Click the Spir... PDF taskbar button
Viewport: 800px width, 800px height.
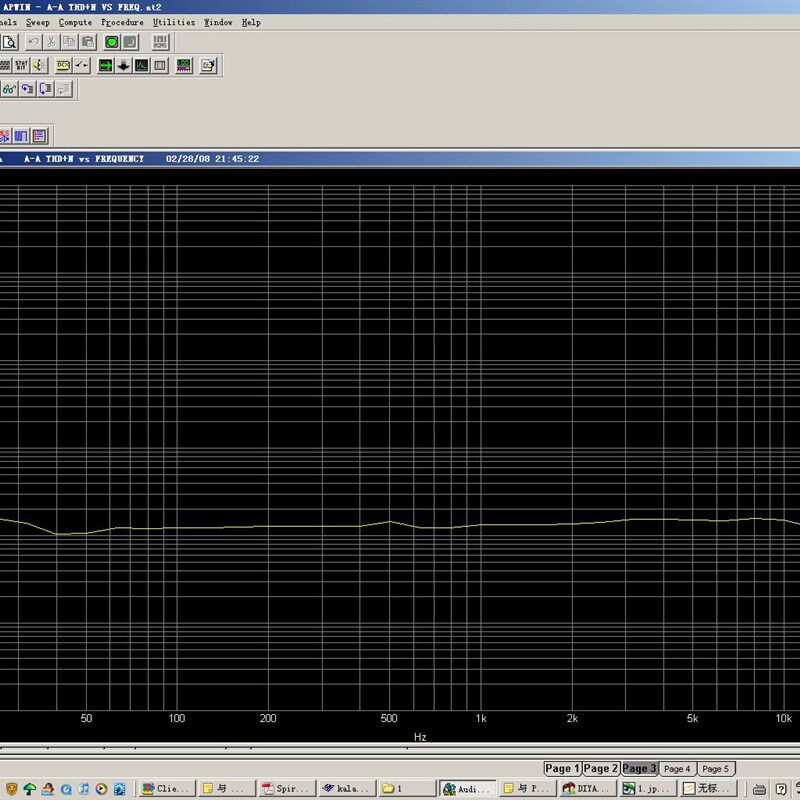tap(287, 789)
